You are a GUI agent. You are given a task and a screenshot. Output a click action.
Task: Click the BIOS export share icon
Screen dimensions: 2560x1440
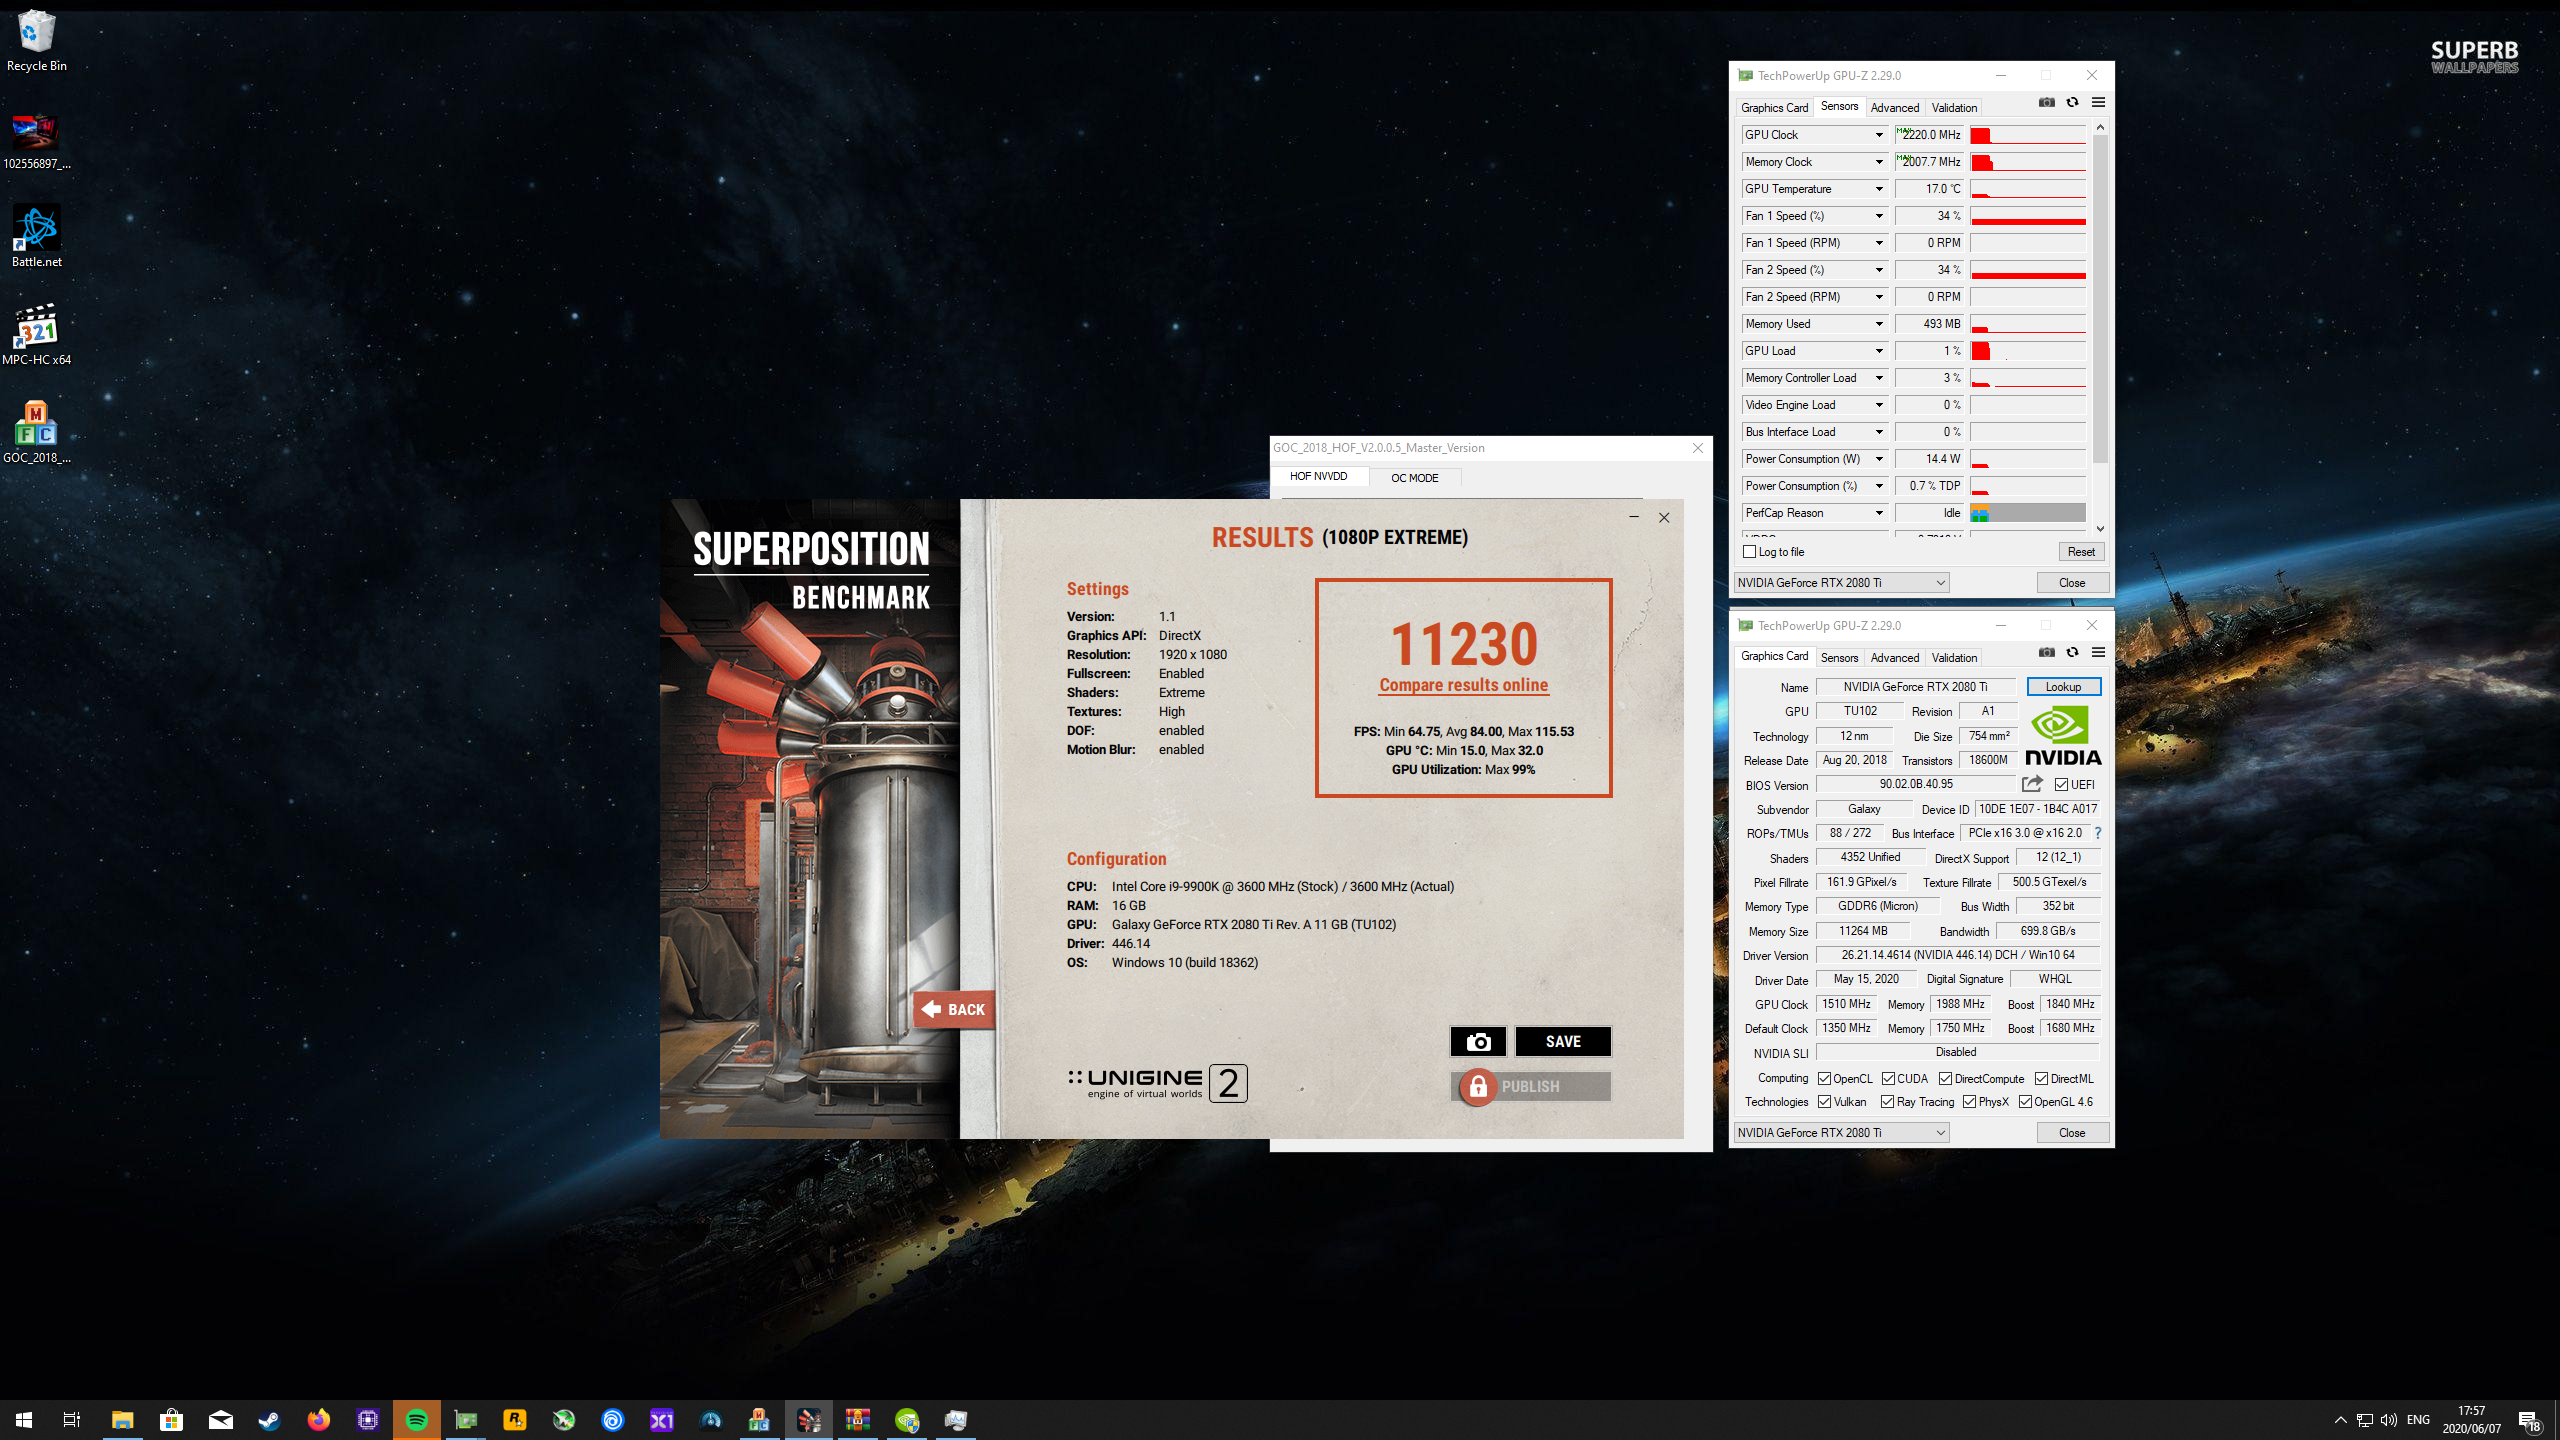2032,784
